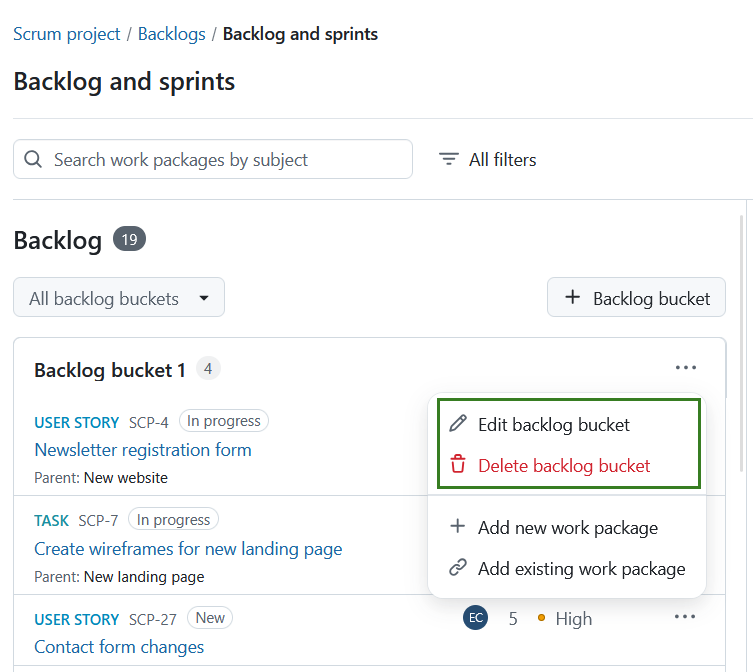This screenshot has width=753, height=672.
Task: Select Add new work package
Action: point(567,527)
